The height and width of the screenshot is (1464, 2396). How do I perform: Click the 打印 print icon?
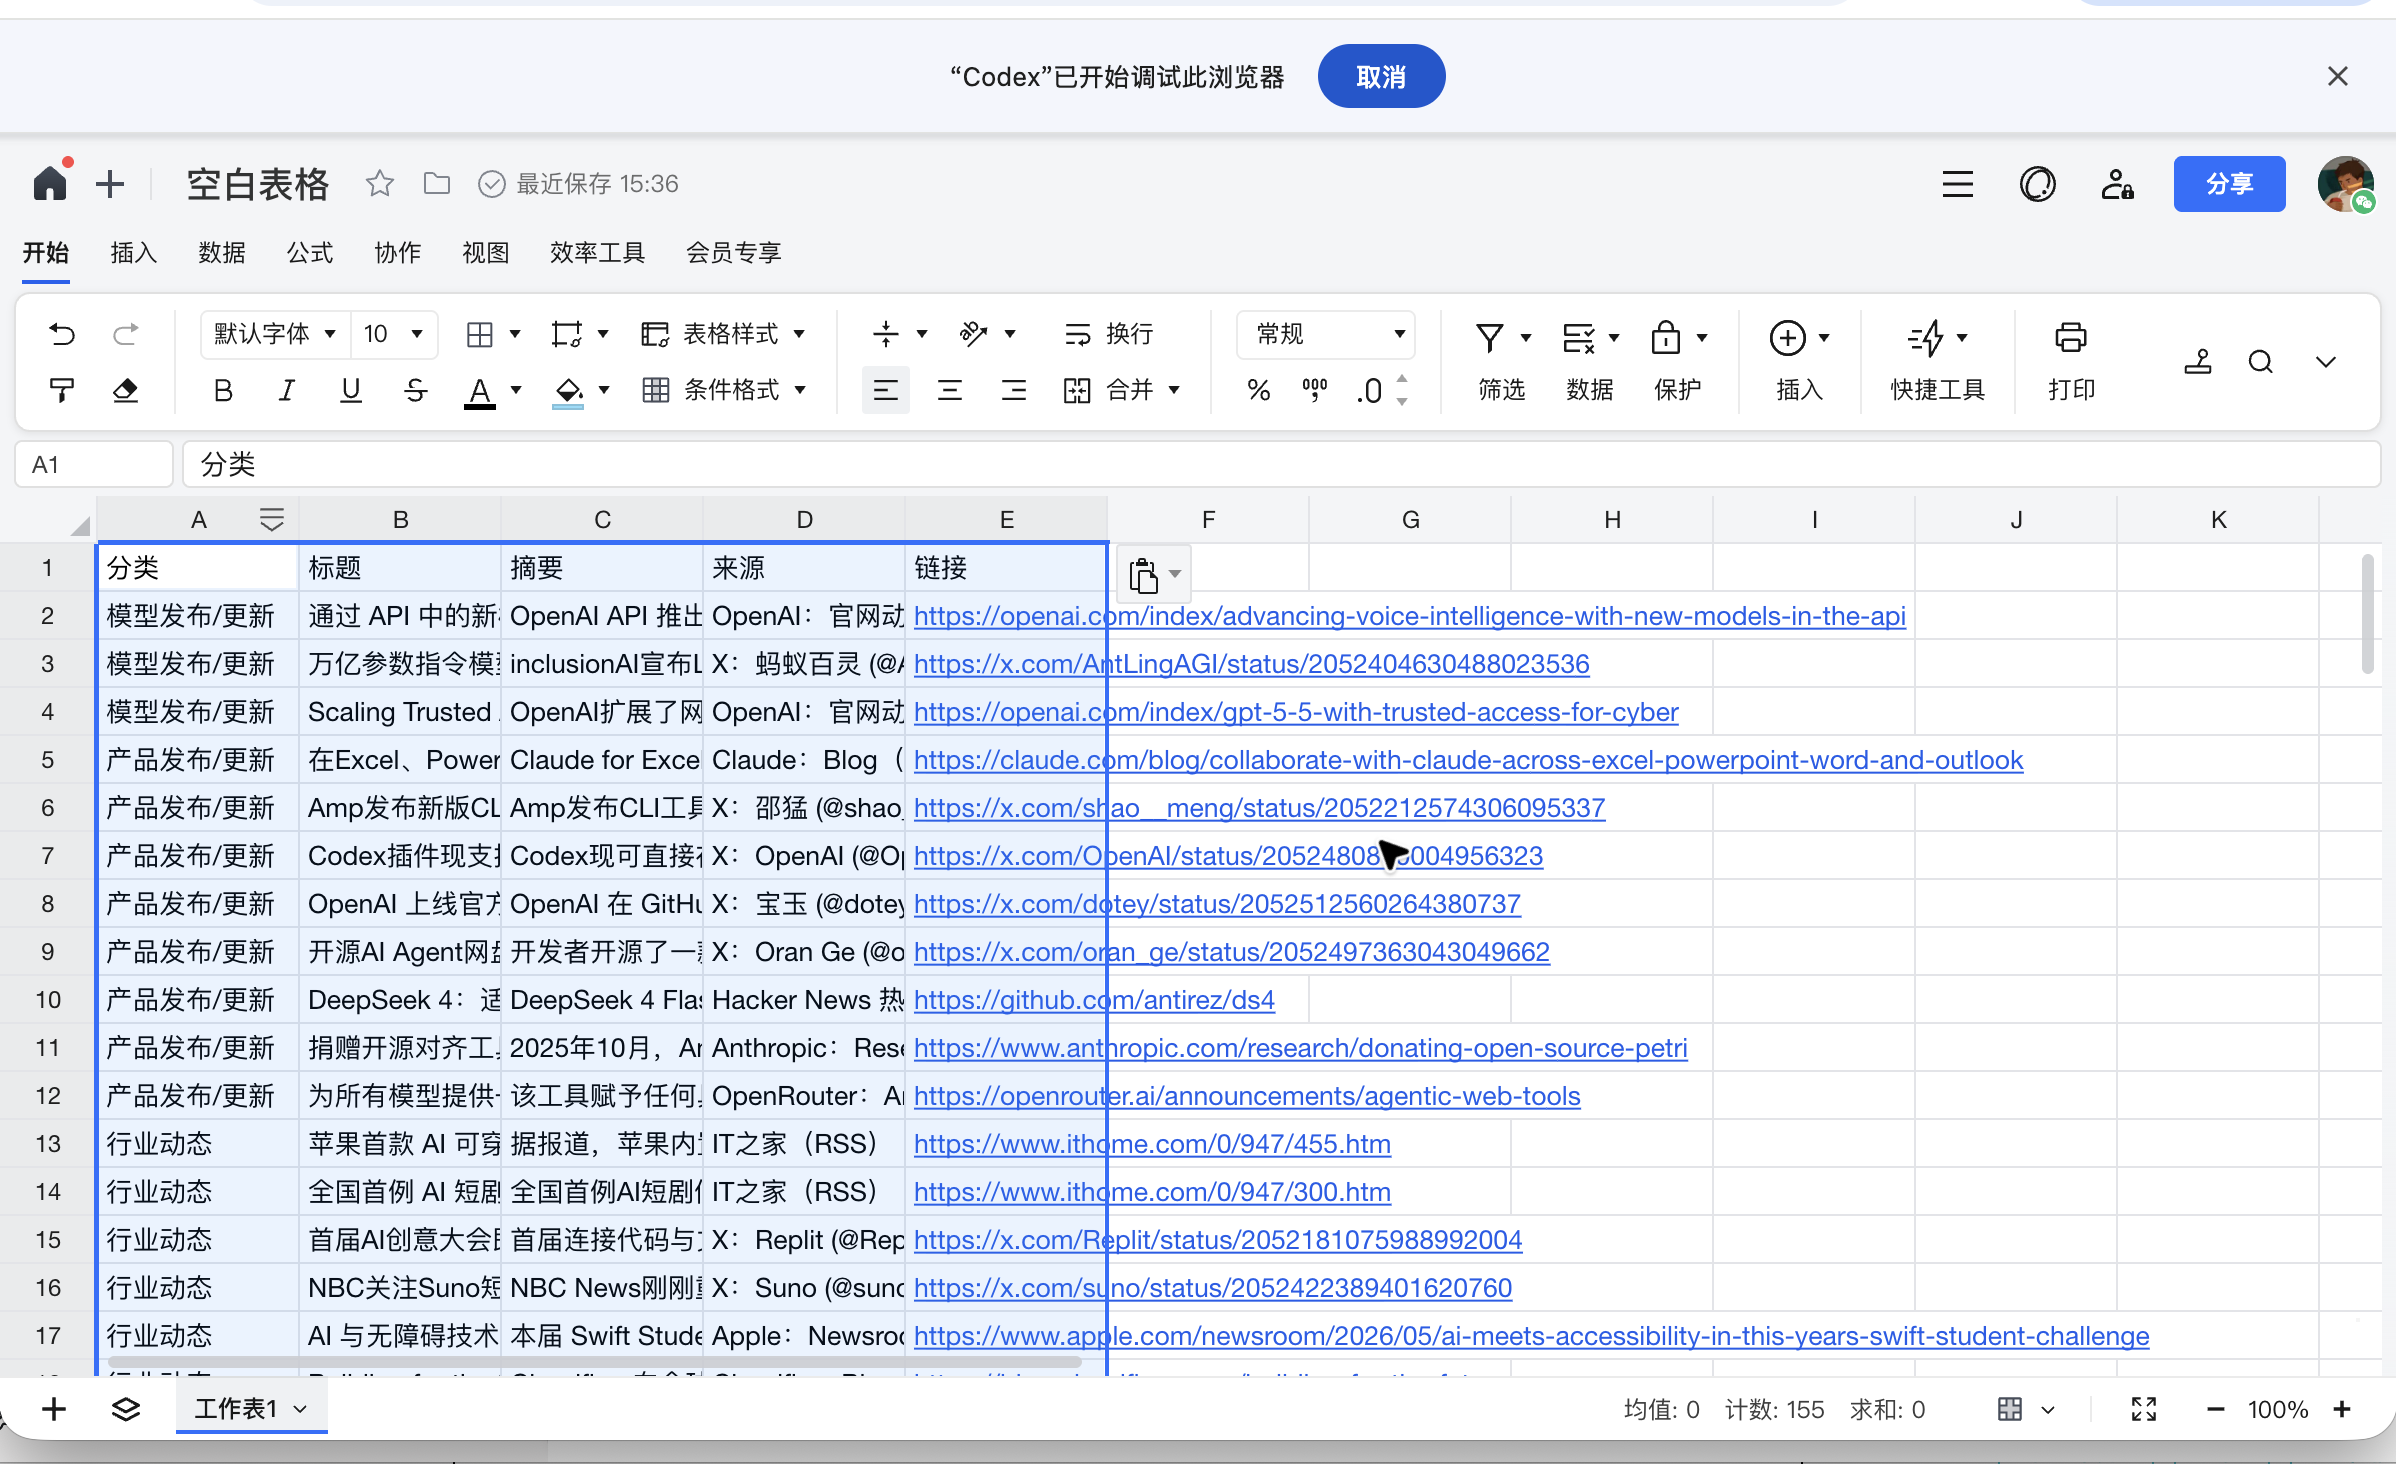tap(2071, 339)
